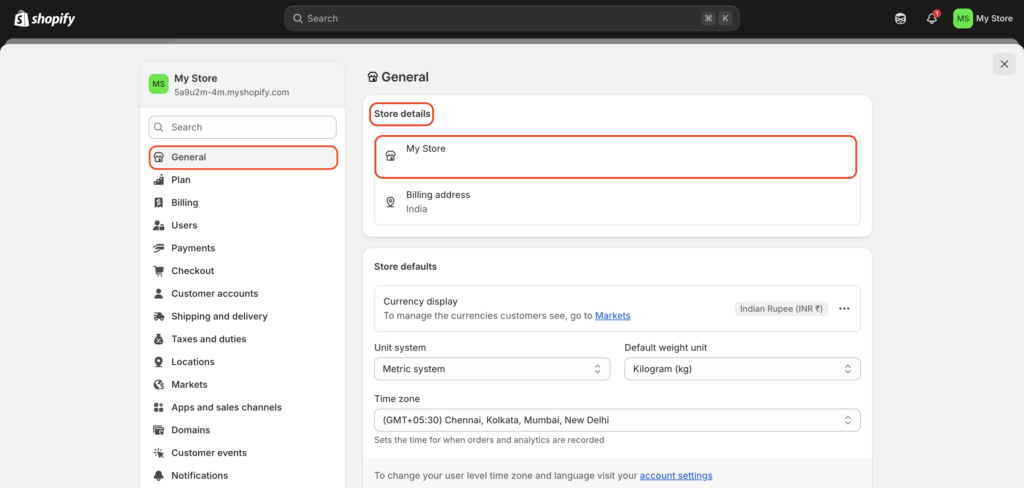Follow the Markets link in Currency display
This screenshot has height=488, width=1024.
pyautogui.click(x=613, y=316)
